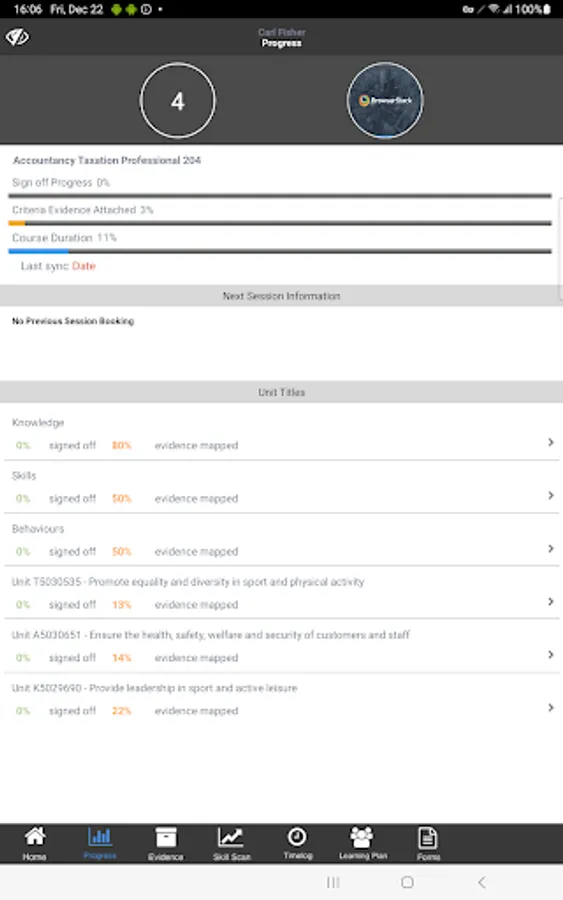This screenshot has height=900, width=563.
Task: Tap the Wi-Fi status icon
Action: (494, 9)
